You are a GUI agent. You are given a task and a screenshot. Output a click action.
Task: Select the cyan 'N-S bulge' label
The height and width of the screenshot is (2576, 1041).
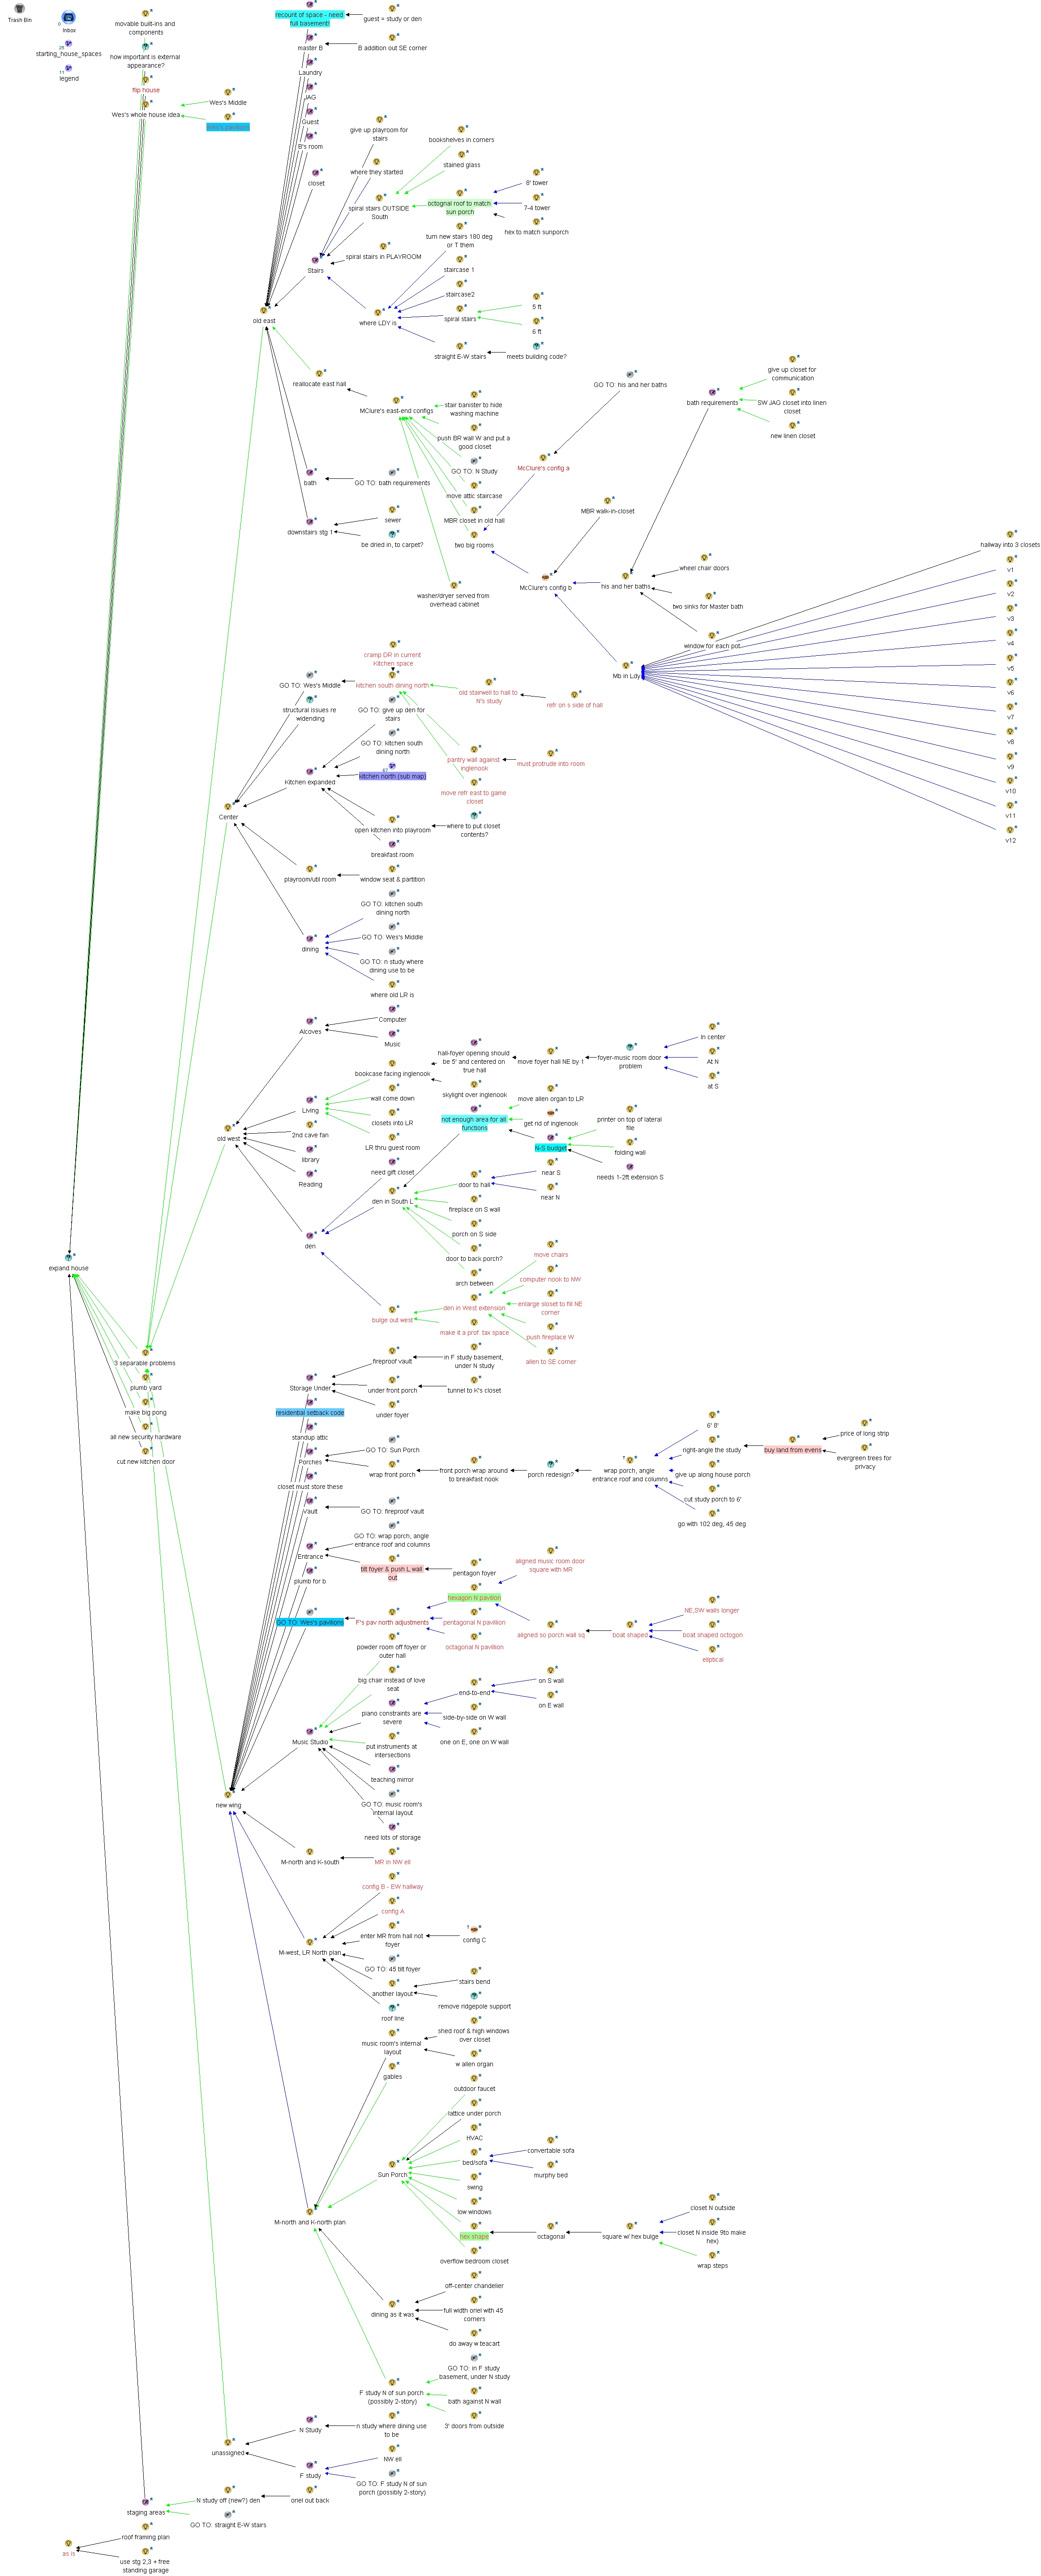(551, 1148)
